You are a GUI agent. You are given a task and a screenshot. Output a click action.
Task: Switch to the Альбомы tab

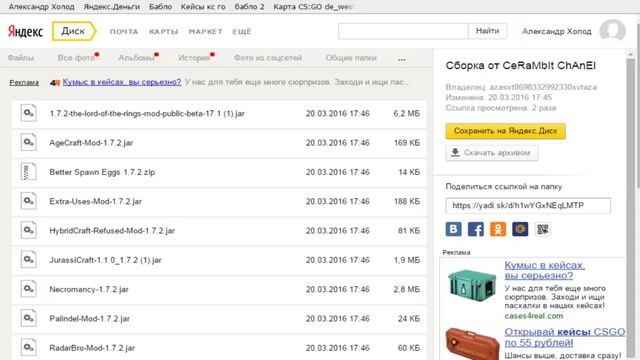[136, 58]
